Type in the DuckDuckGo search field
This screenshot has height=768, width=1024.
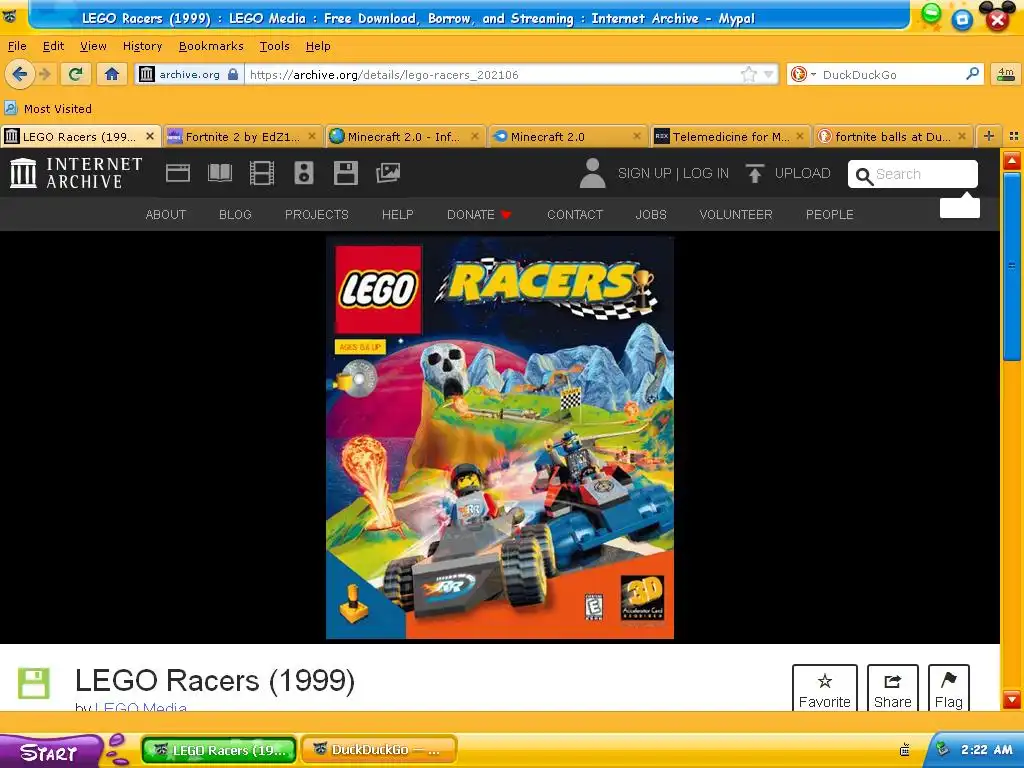point(891,74)
